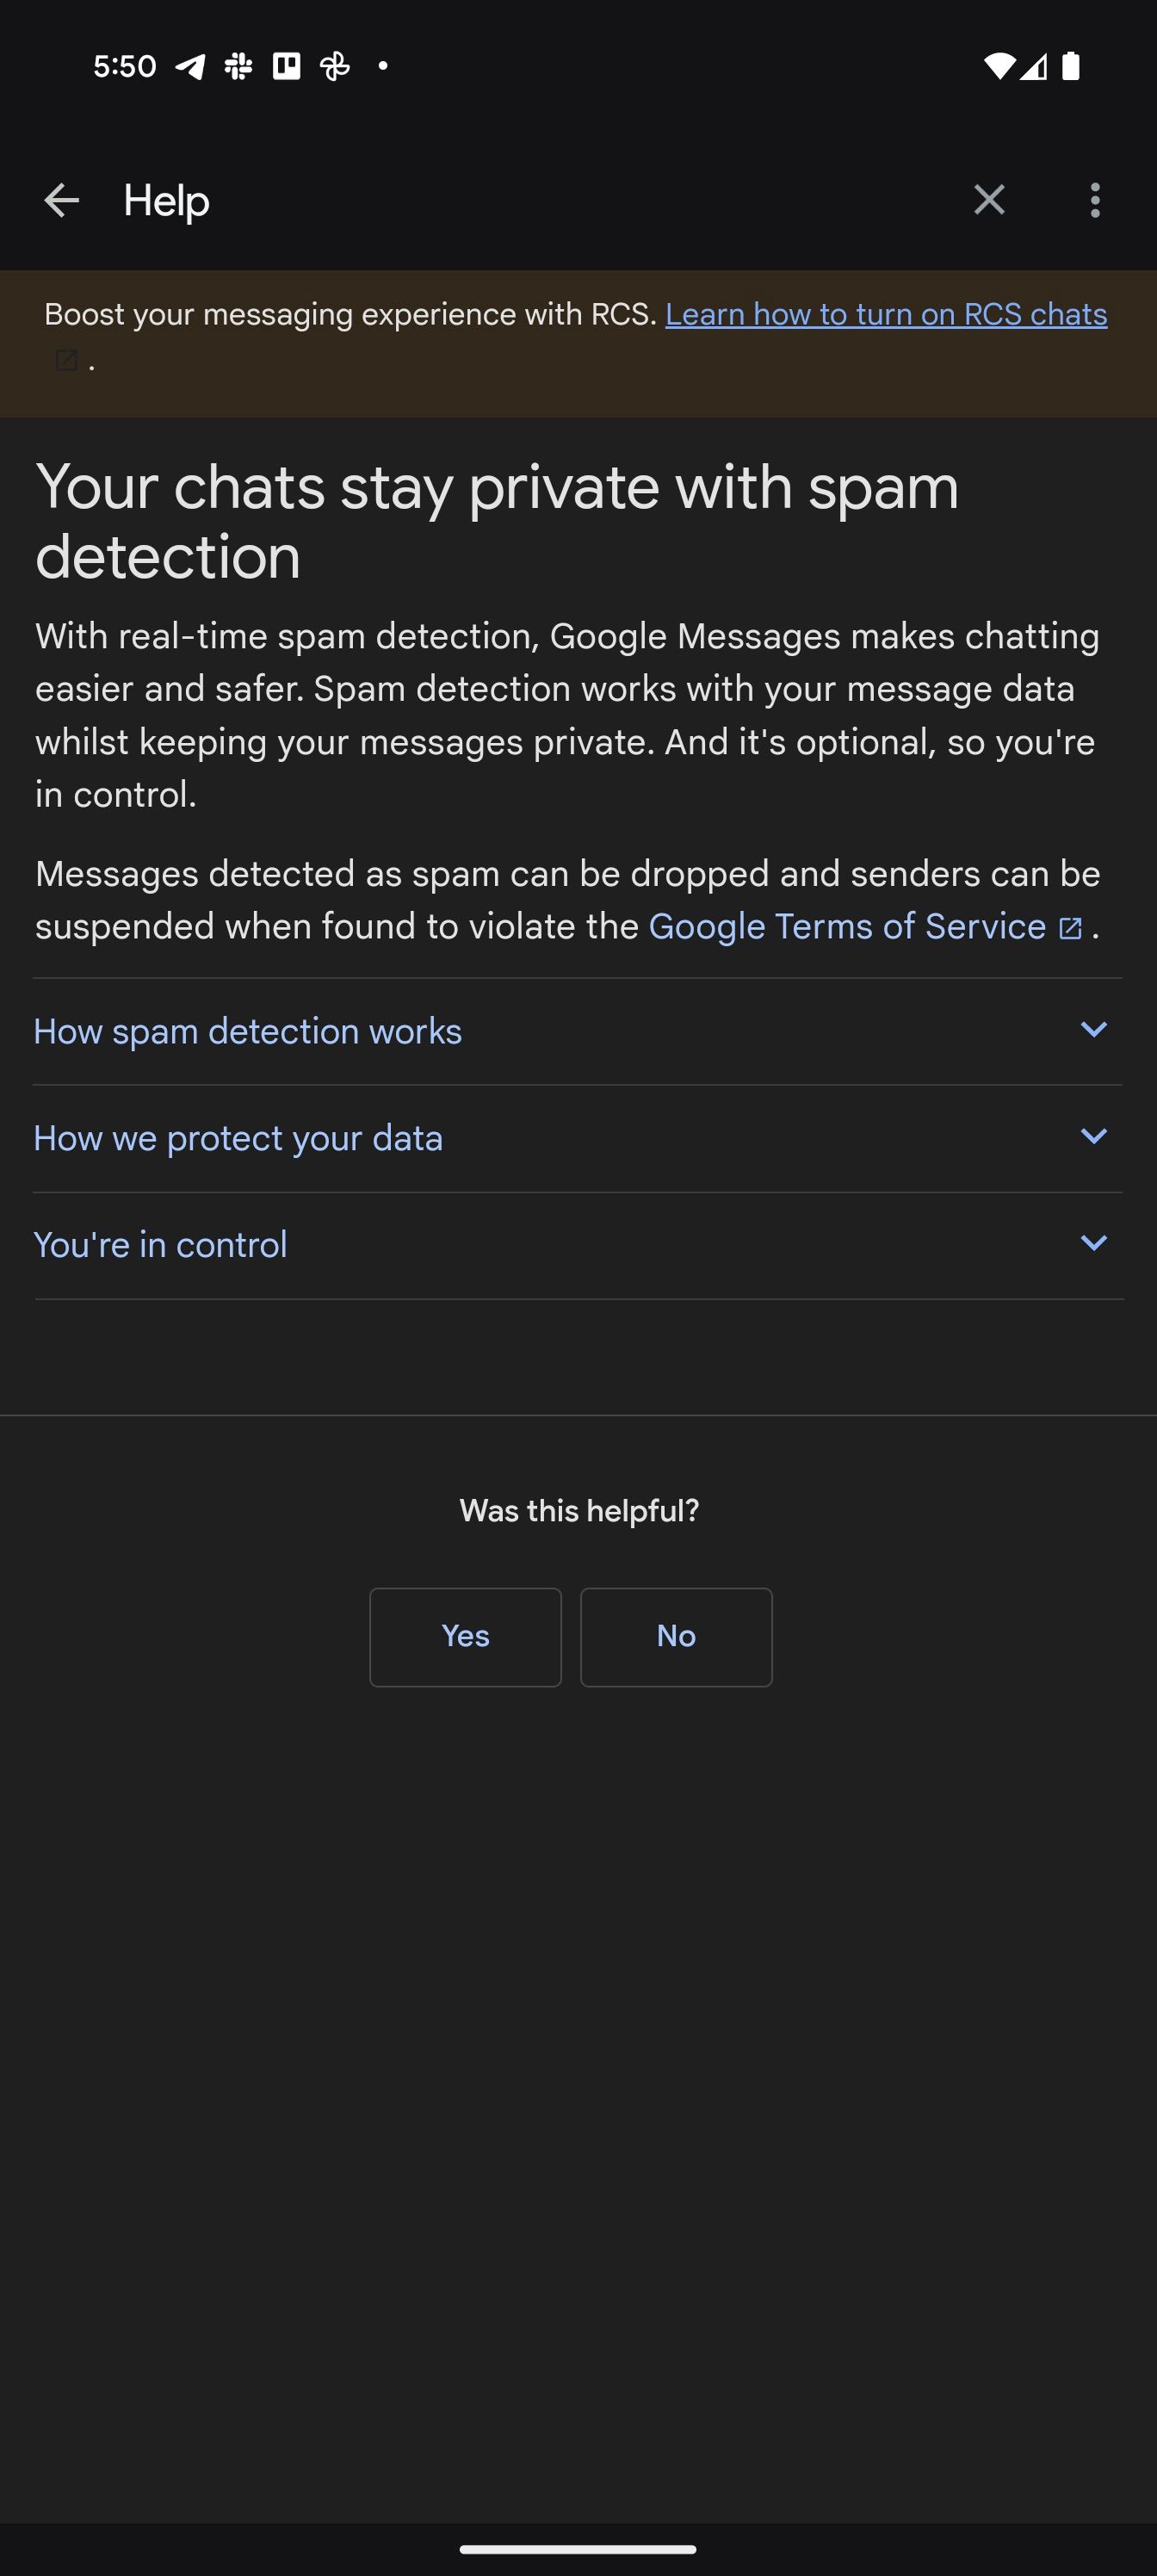Image resolution: width=1157 pixels, height=2576 pixels.
Task: Tap the external link icon after Terms of Service
Action: pyautogui.click(x=1070, y=928)
